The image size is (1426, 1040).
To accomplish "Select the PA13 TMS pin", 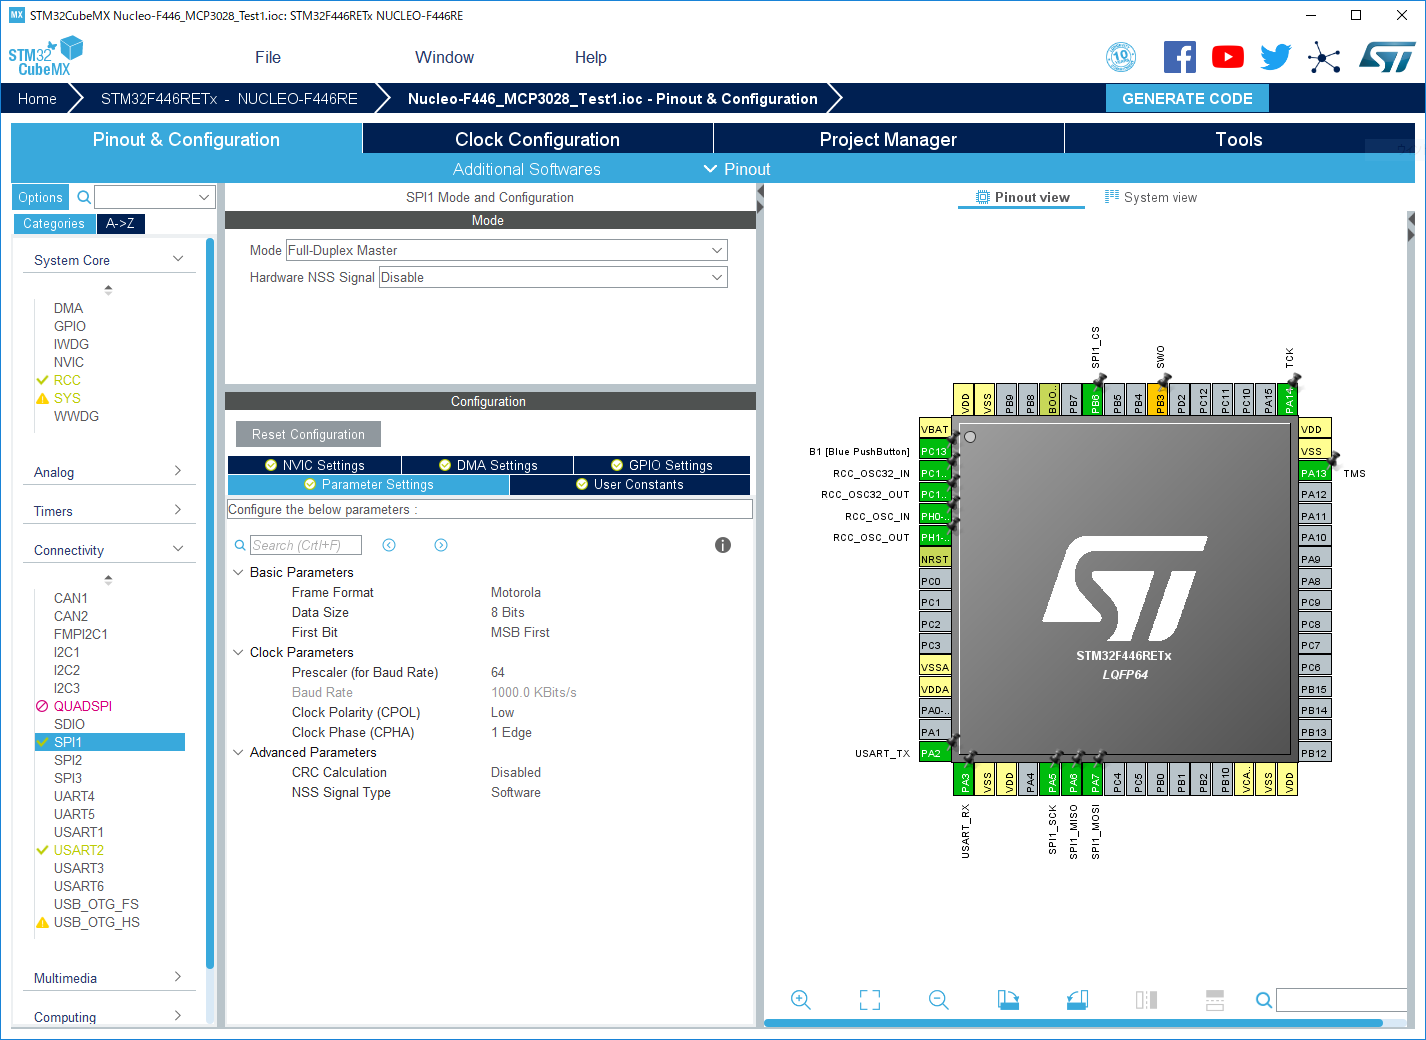I will tap(1315, 473).
